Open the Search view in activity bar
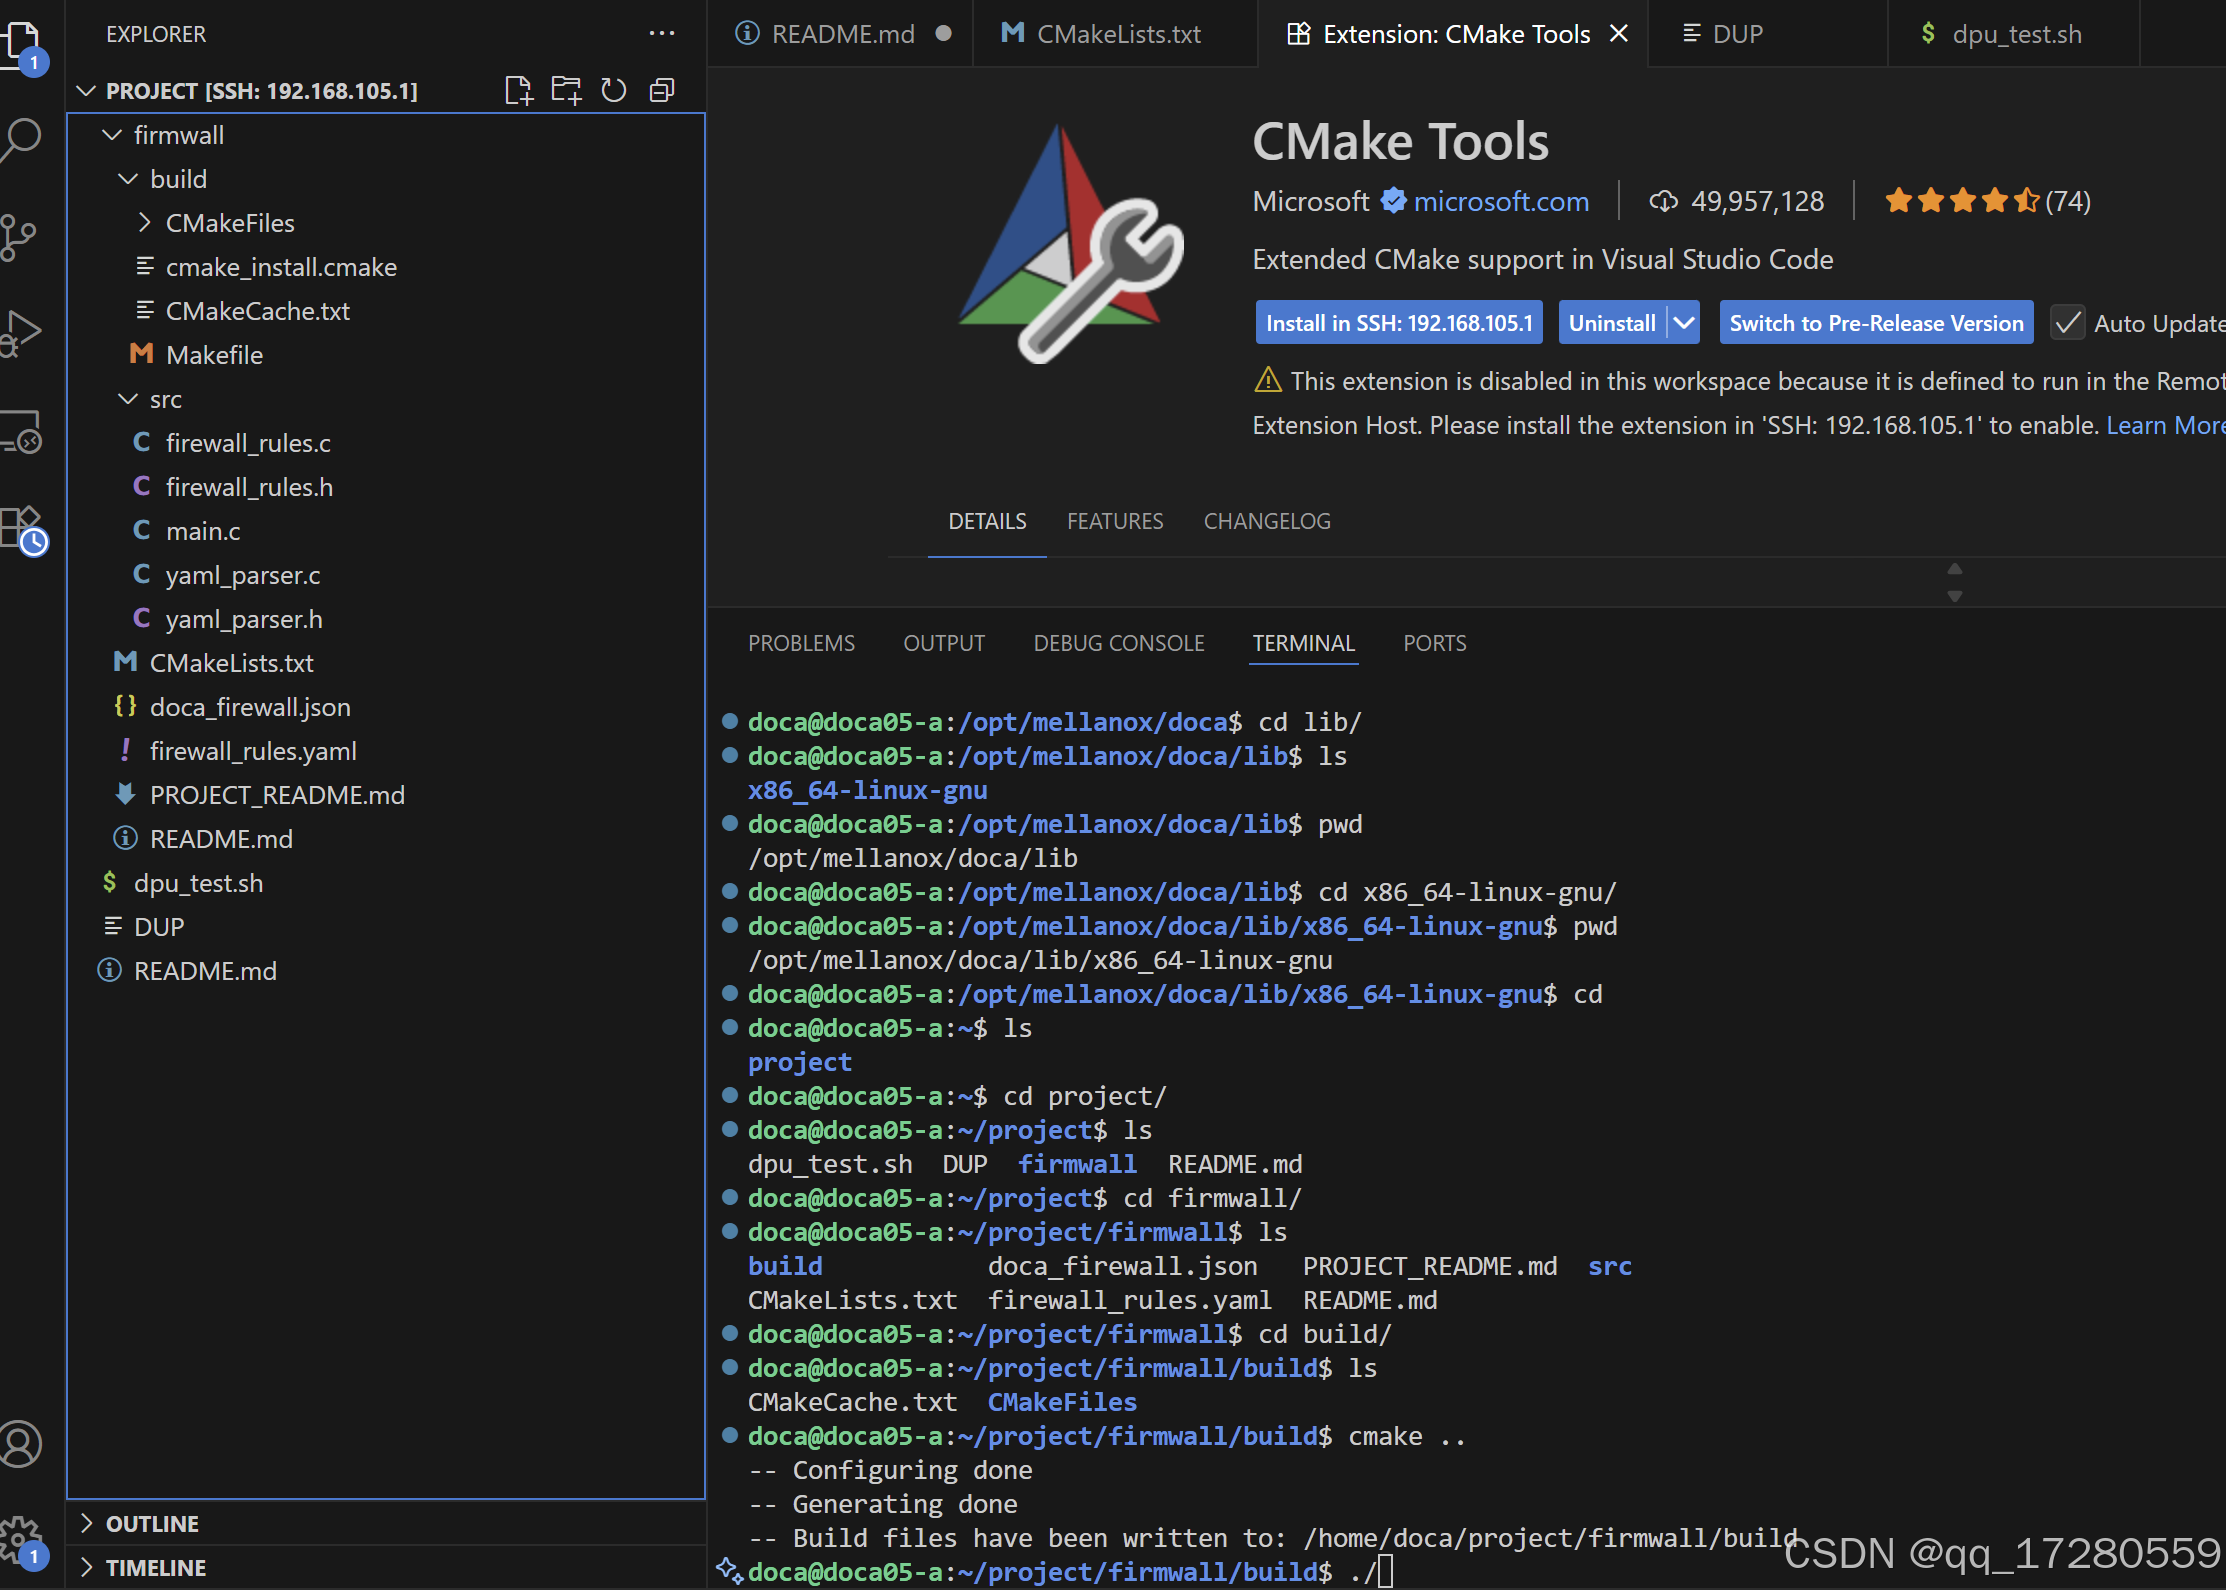 click(x=22, y=140)
